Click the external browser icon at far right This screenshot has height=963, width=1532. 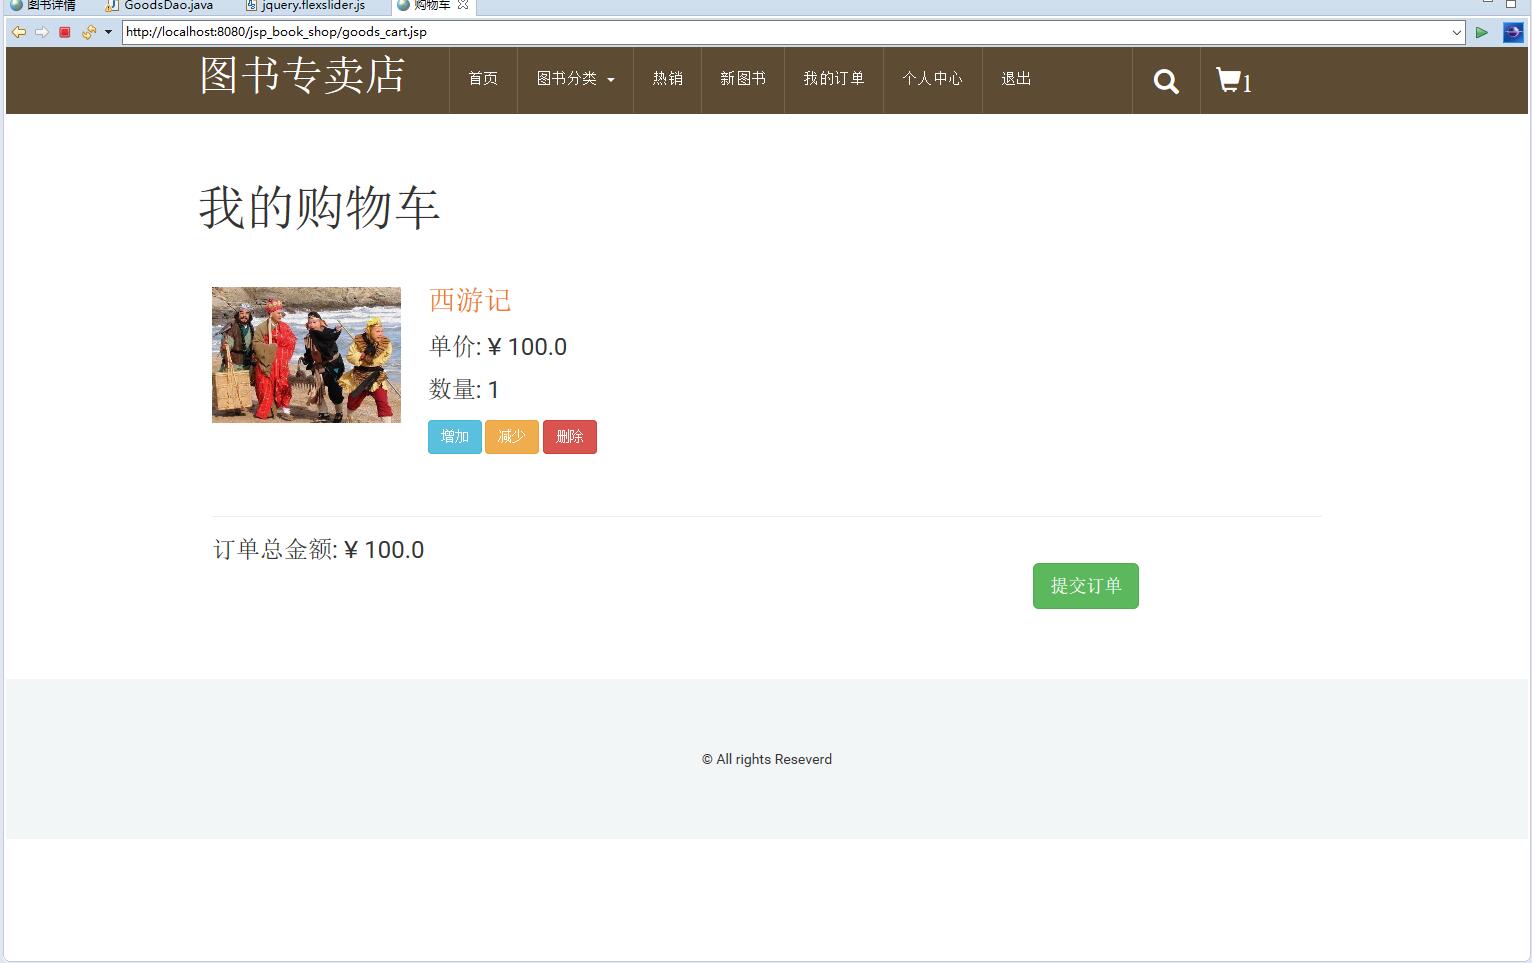[x=1514, y=32]
